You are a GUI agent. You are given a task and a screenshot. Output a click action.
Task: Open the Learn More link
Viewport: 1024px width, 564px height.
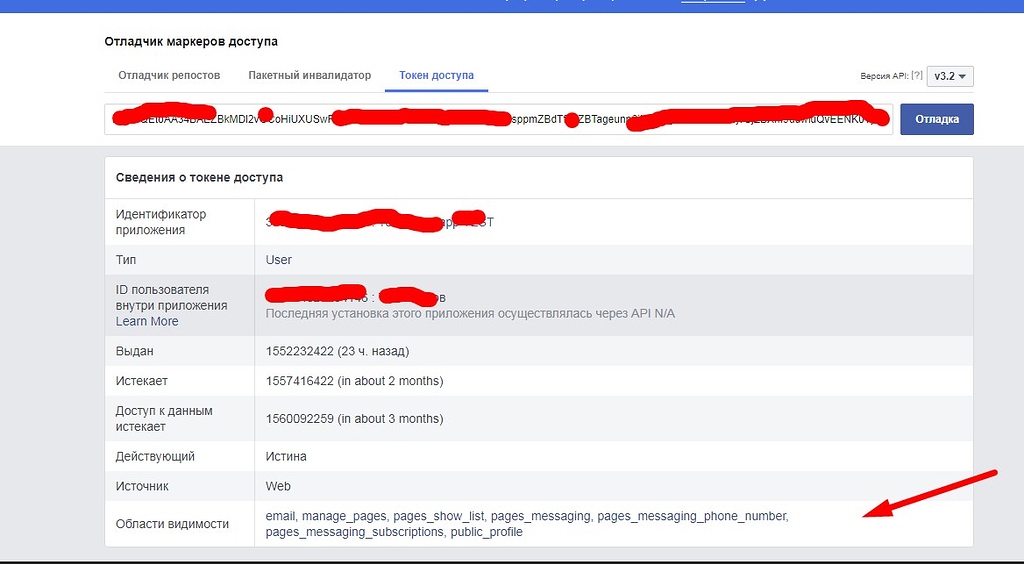click(x=147, y=321)
